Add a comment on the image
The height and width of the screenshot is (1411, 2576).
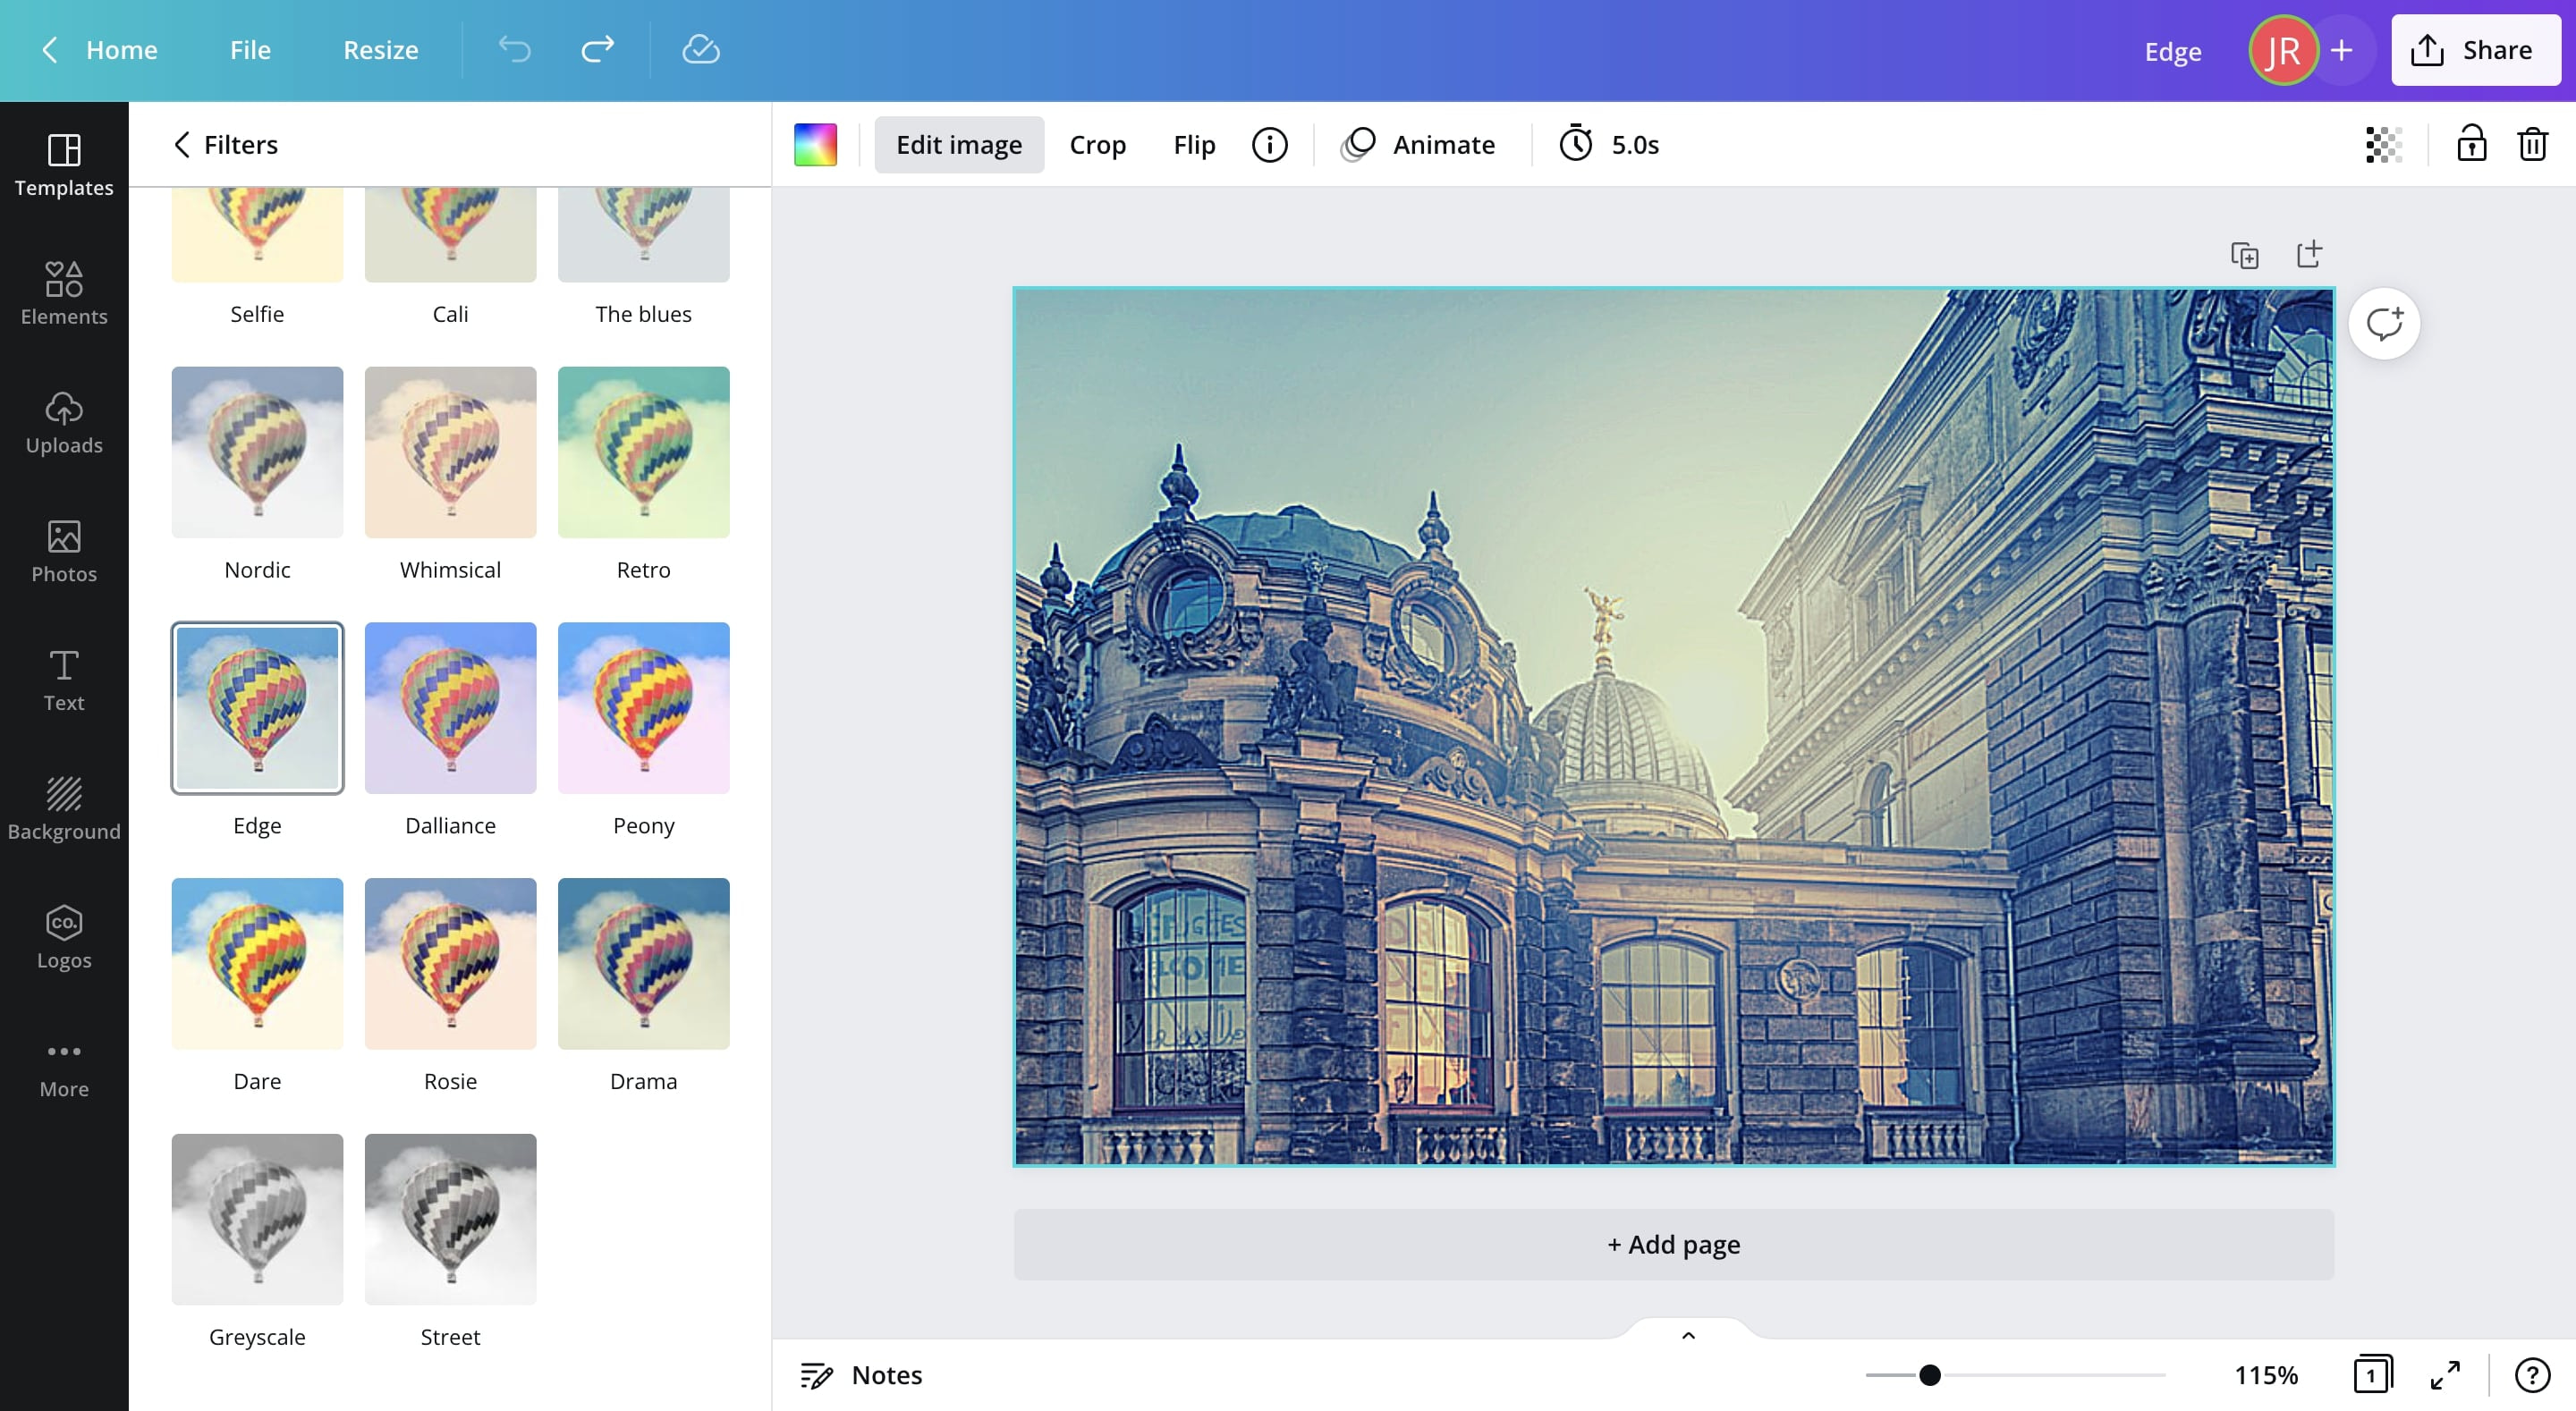click(x=2385, y=322)
